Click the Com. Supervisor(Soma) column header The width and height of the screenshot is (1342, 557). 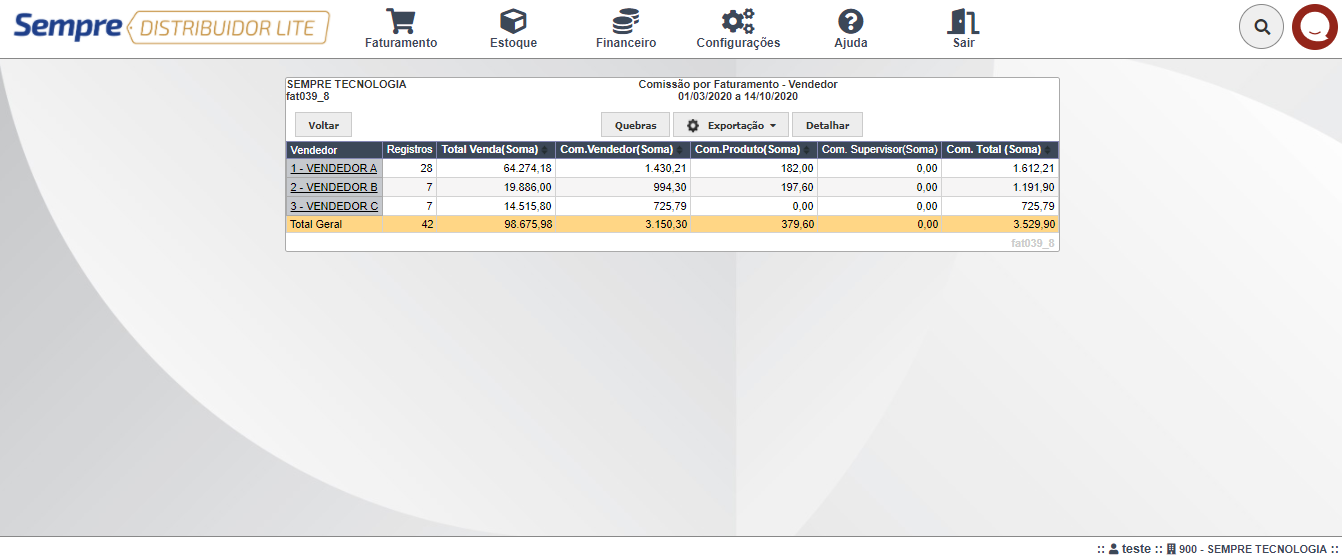click(x=879, y=150)
